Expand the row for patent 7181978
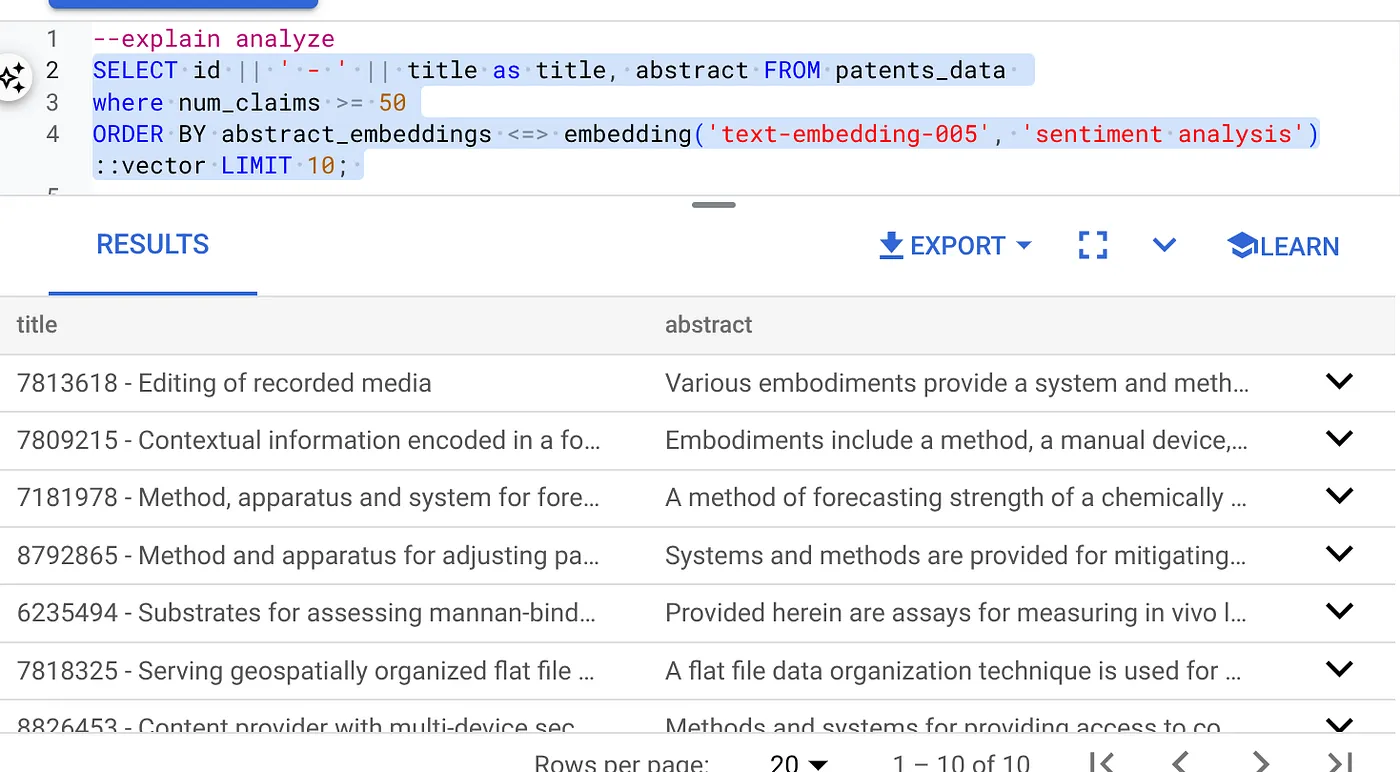Screen dimensions: 1400x772 point(1339,496)
